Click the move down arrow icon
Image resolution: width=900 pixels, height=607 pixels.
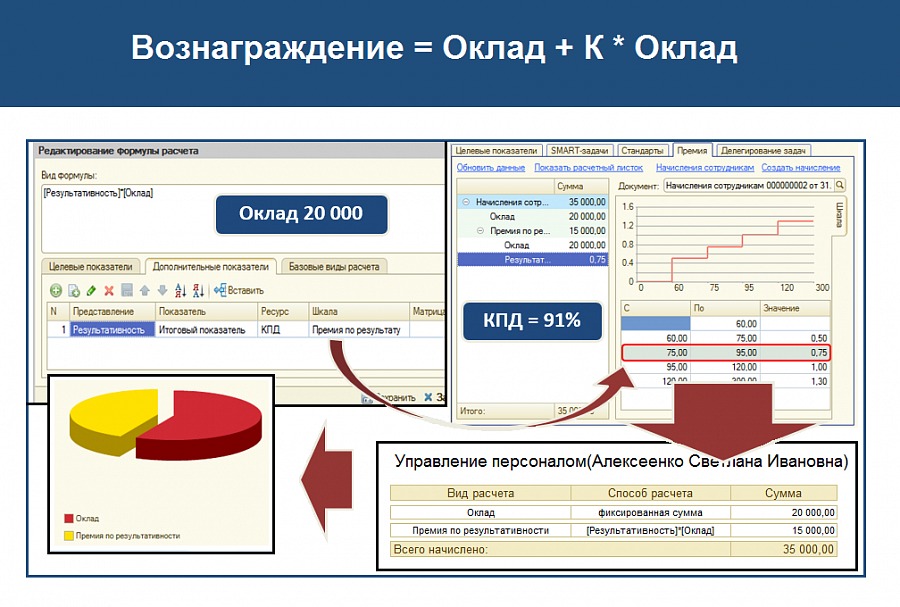click(x=162, y=291)
